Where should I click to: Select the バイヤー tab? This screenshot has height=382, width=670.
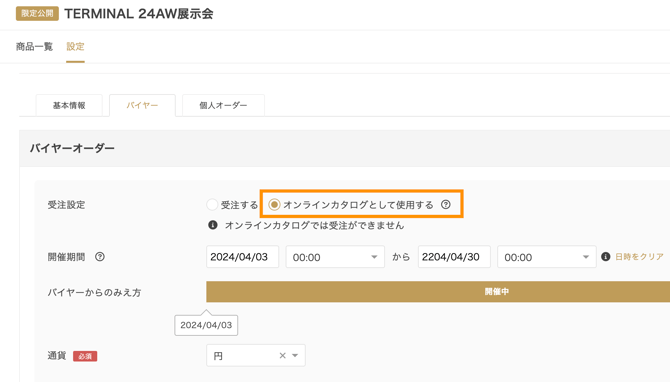click(x=142, y=105)
